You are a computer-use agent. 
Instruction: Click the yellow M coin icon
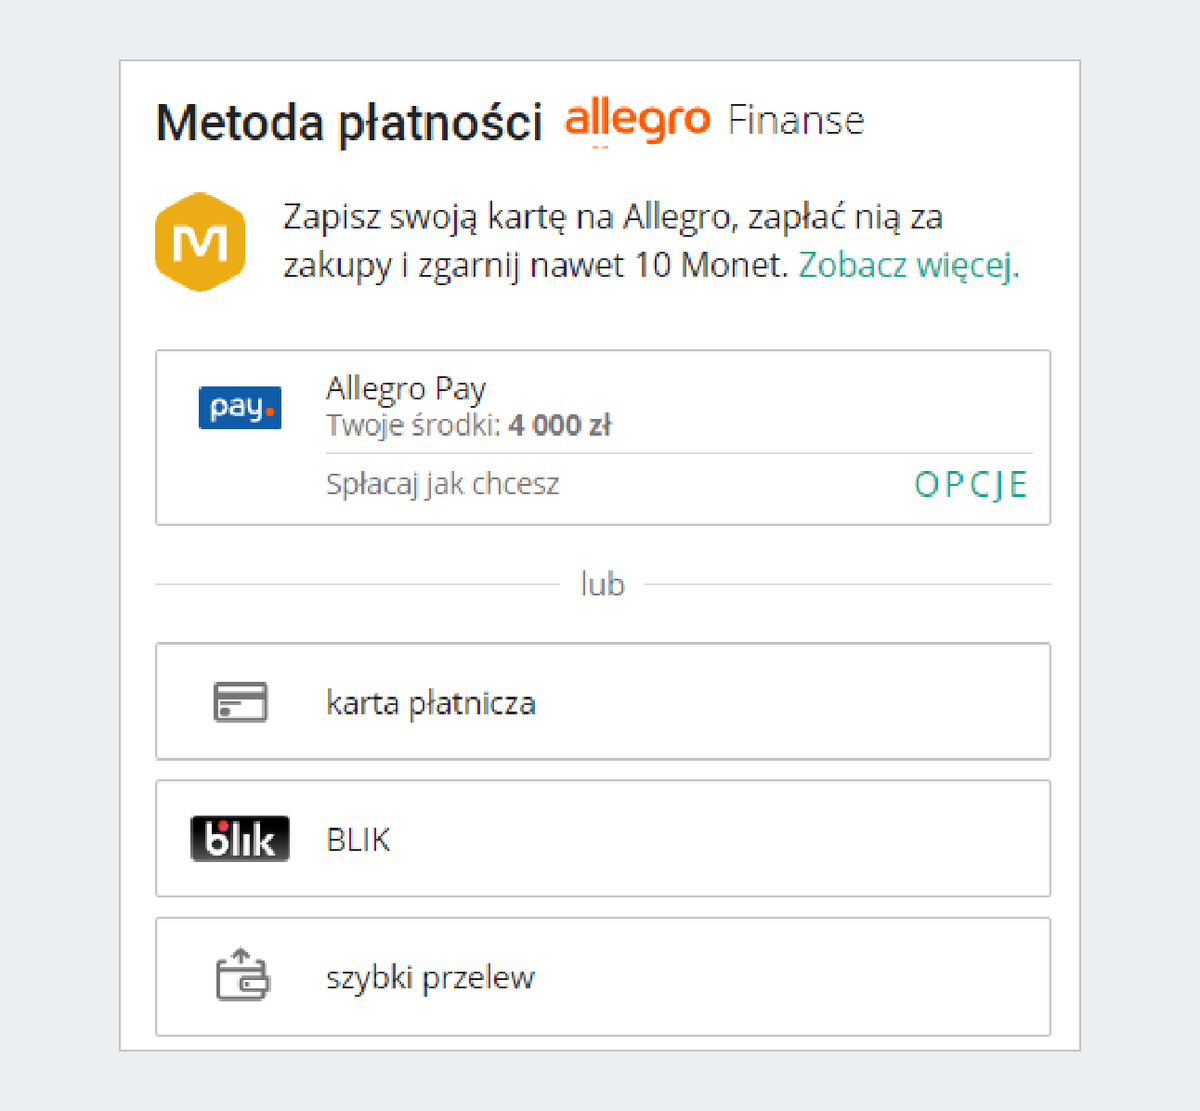click(200, 240)
